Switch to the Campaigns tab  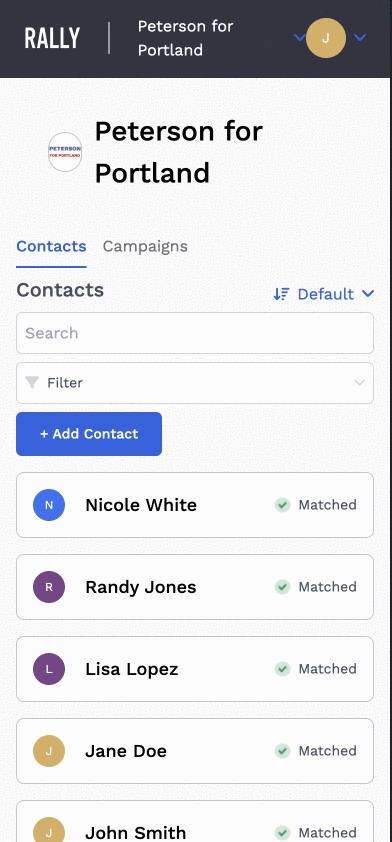pos(145,246)
